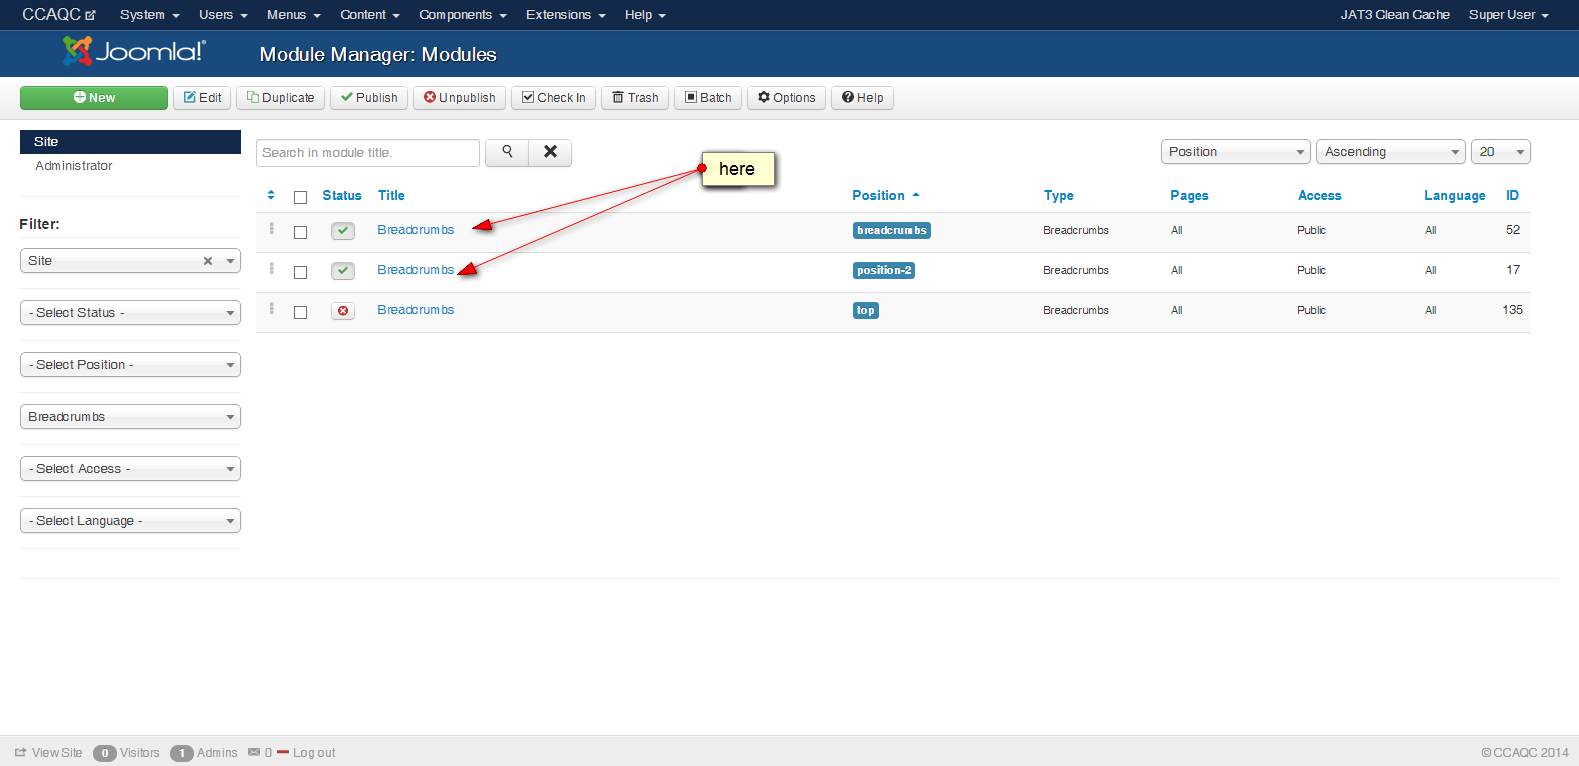This screenshot has width=1579, height=766.
Task: Switch to the Administrator sidebar item
Action: coord(74,166)
